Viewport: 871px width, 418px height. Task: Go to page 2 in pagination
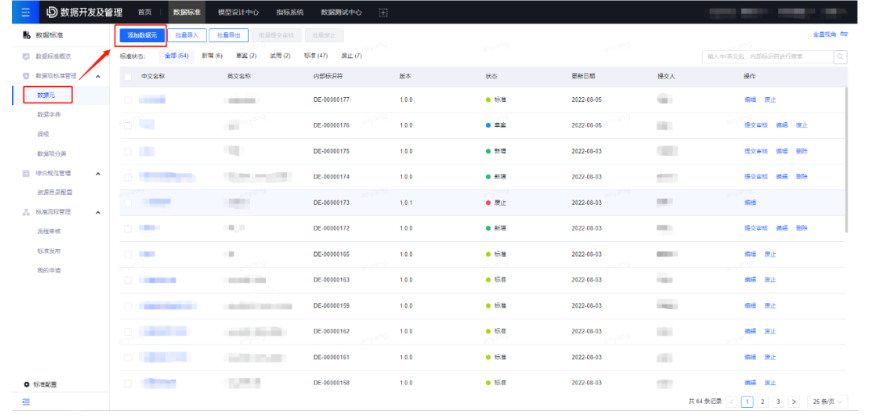tap(763, 401)
